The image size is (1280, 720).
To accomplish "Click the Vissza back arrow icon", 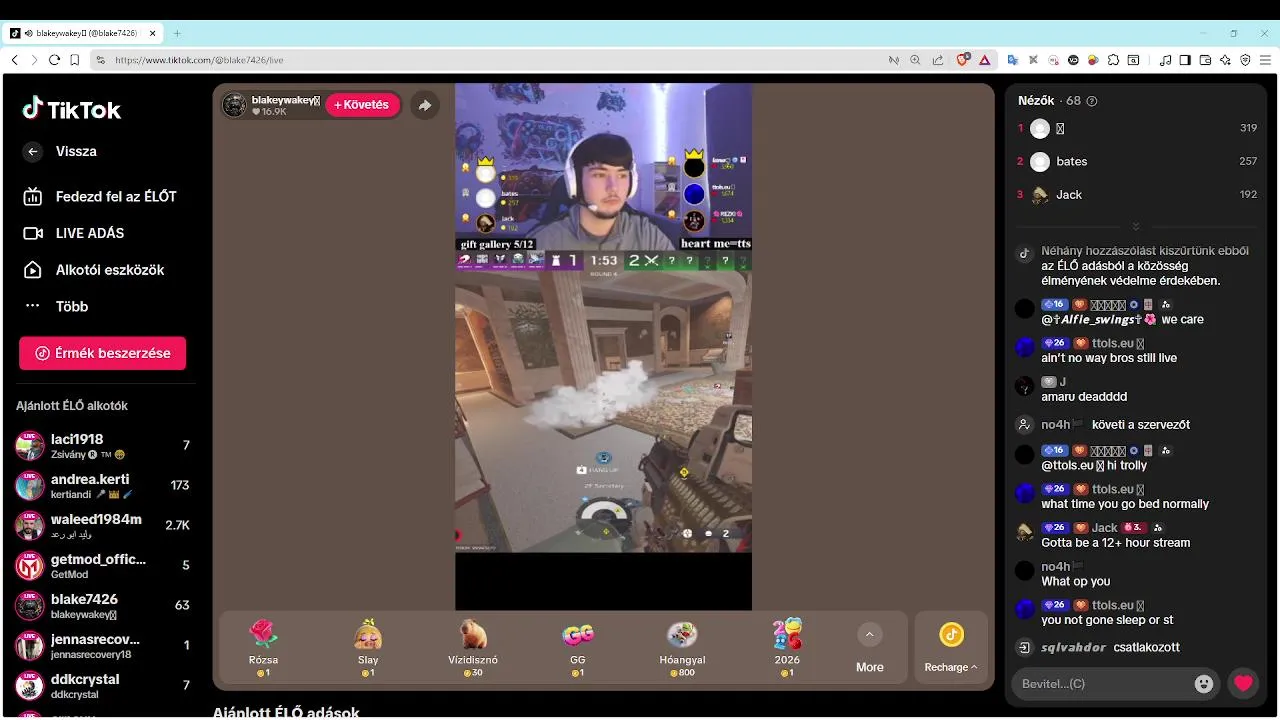I will (x=33, y=151).
